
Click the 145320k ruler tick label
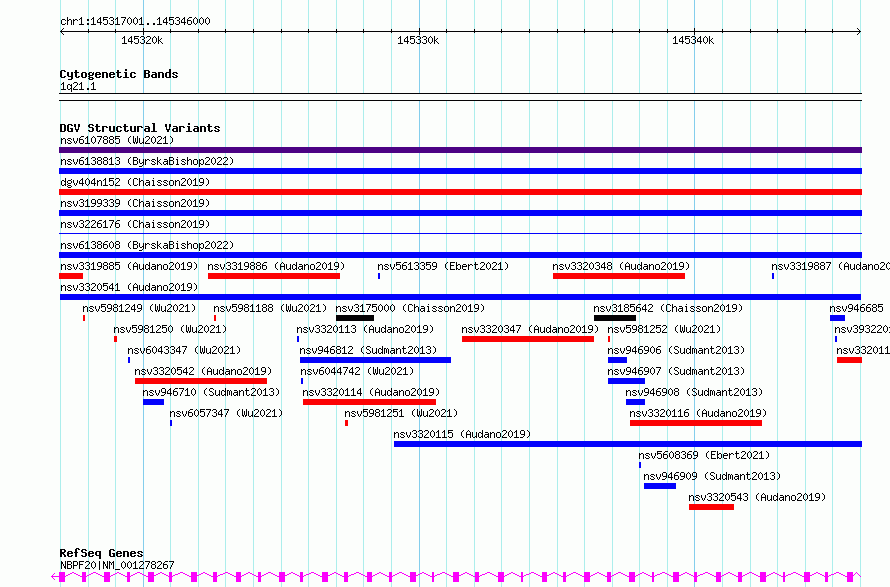pos(142,40)
